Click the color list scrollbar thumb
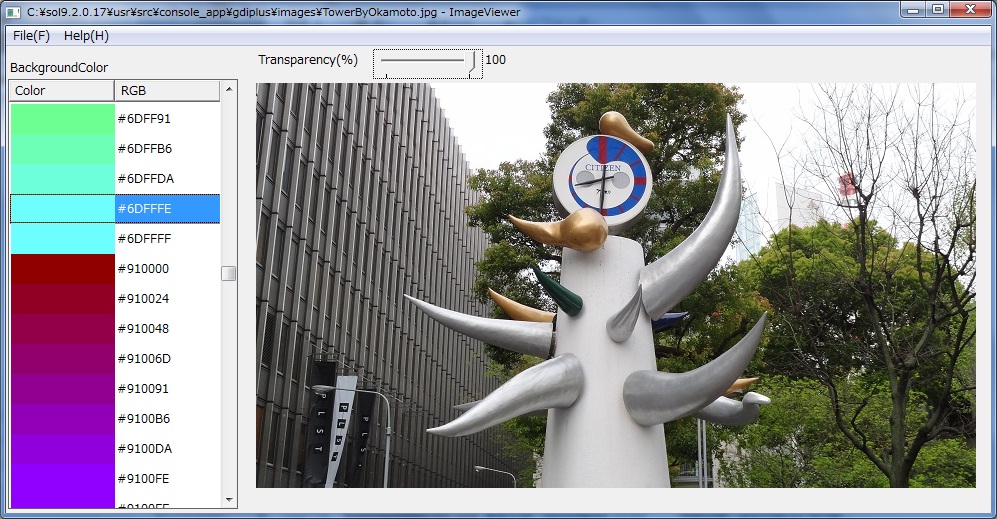Screen dimensions: 997x519 tap(229, 273)
